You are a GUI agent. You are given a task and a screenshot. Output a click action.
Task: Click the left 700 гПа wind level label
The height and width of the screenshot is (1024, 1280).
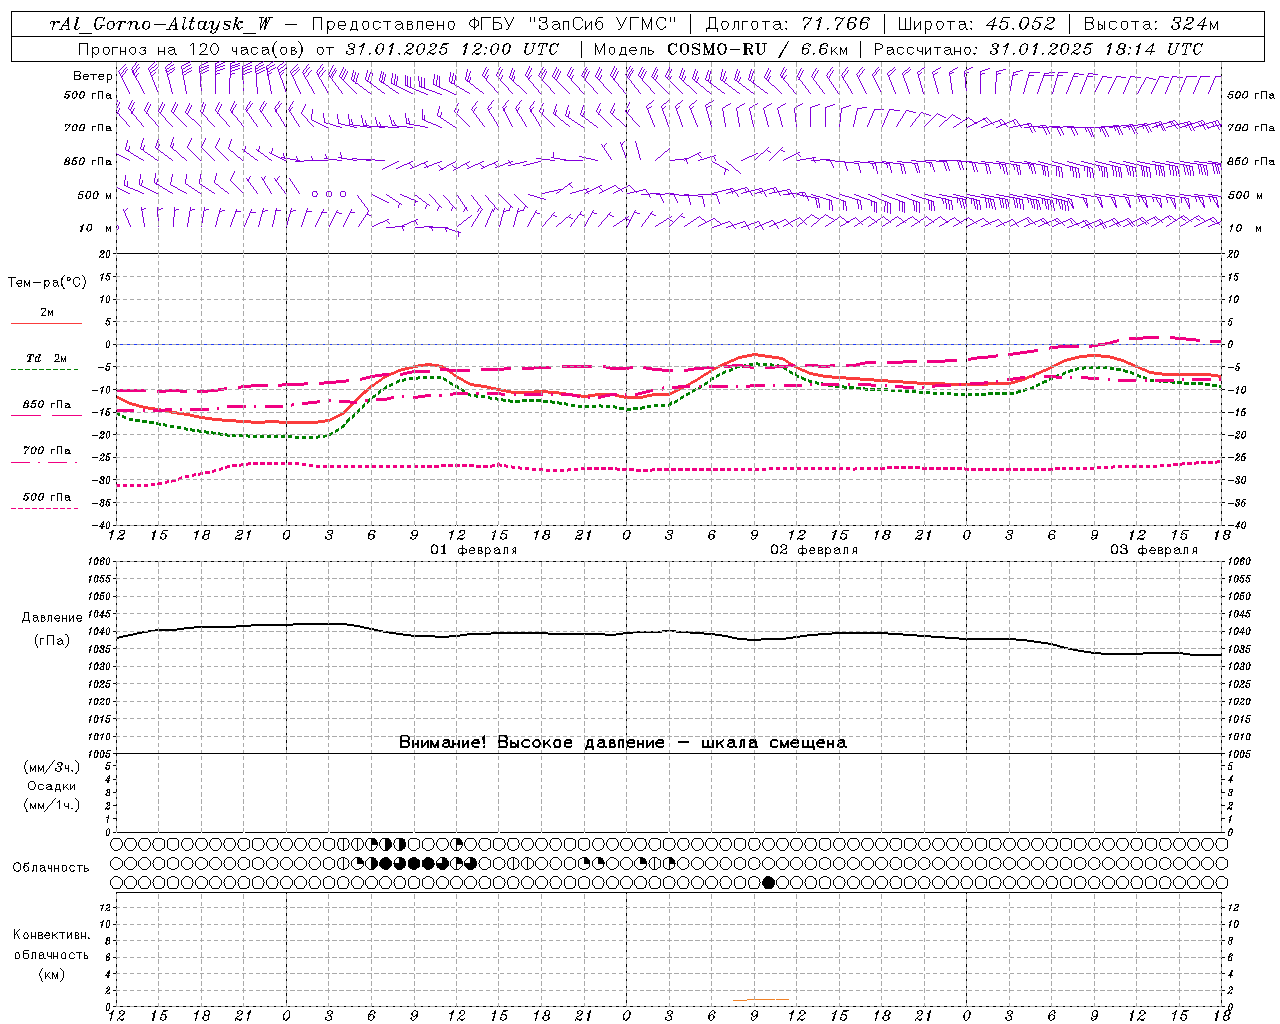coord(88,128)
